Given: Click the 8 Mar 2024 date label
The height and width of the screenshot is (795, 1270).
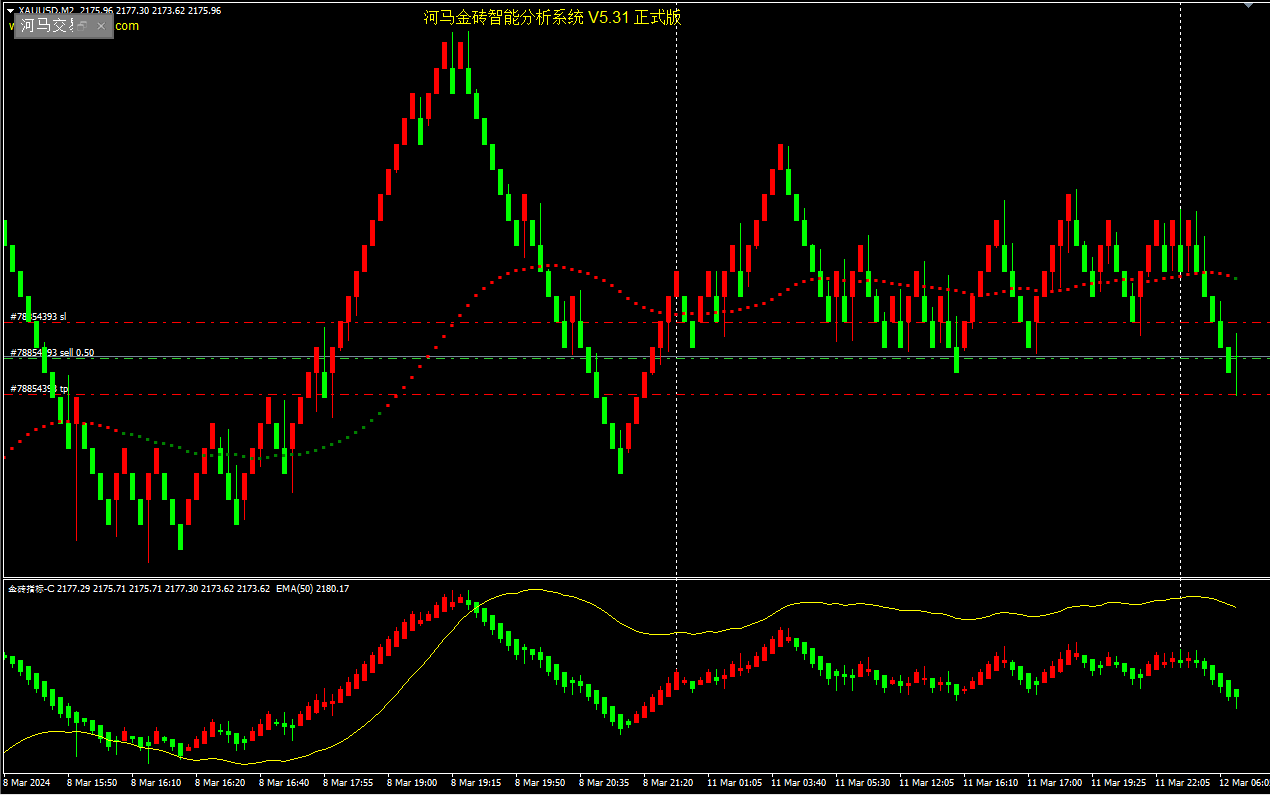Looking at the screenshot, I should pyautogui.click(x=27, y=783).
